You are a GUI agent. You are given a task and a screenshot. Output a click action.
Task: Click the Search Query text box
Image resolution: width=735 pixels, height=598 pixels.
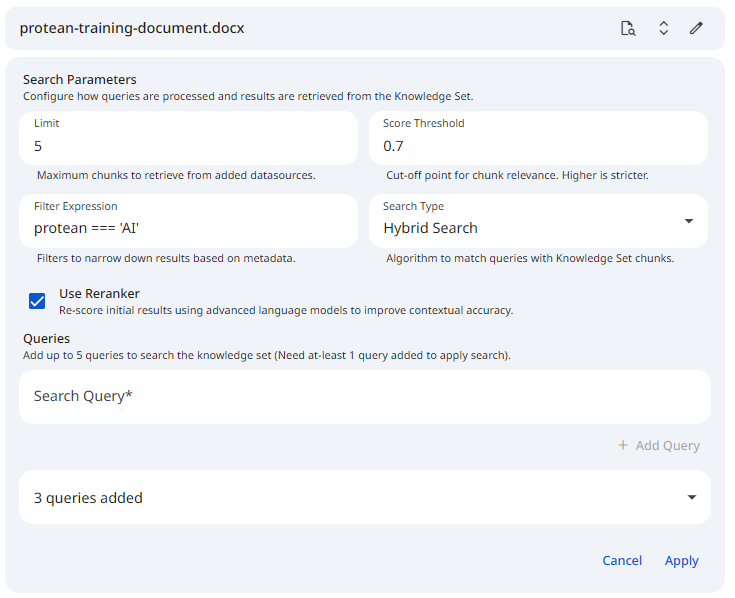364,396
